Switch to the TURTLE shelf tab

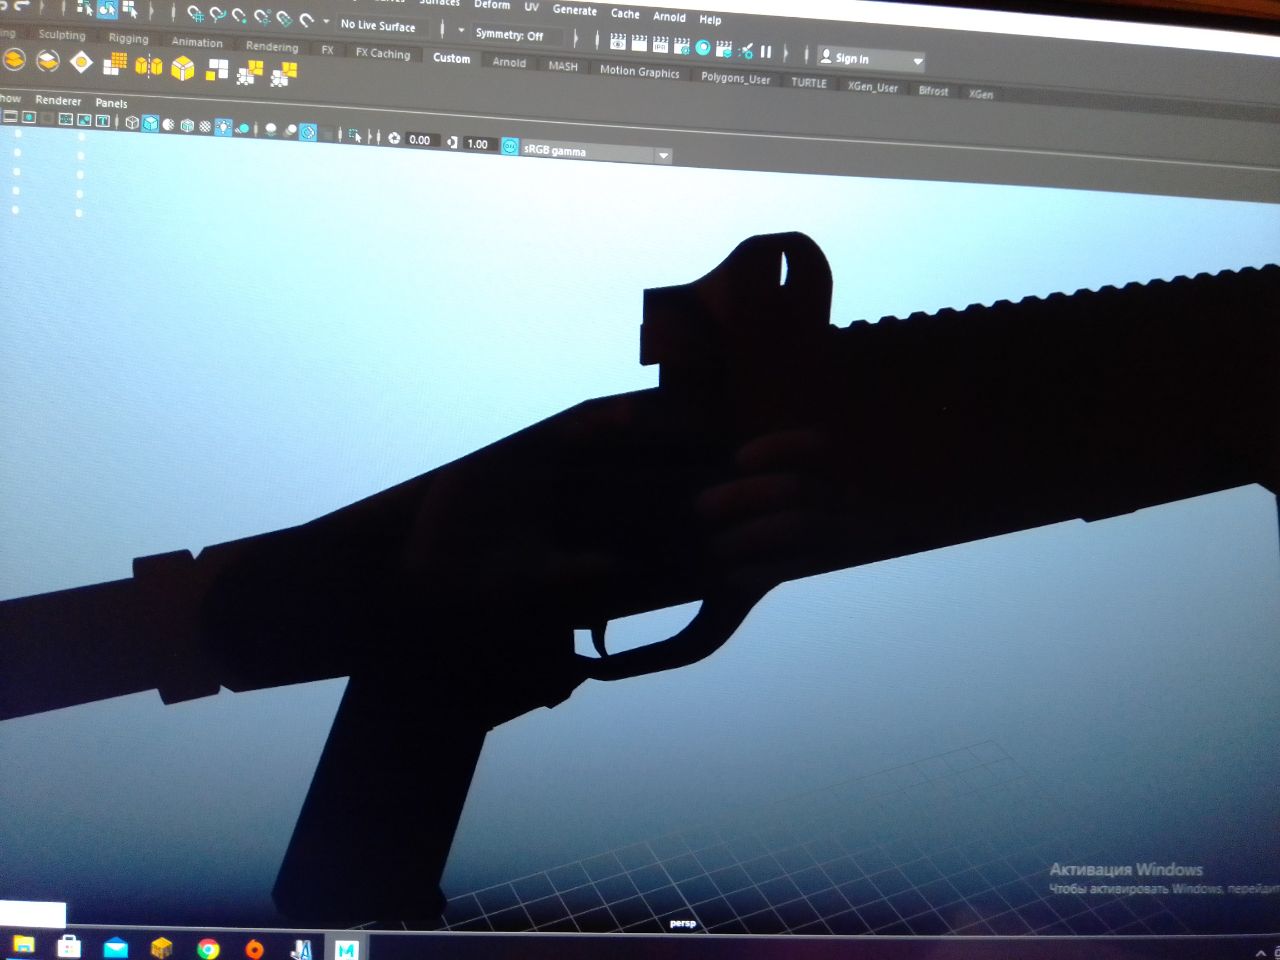(x=809, y=82)
